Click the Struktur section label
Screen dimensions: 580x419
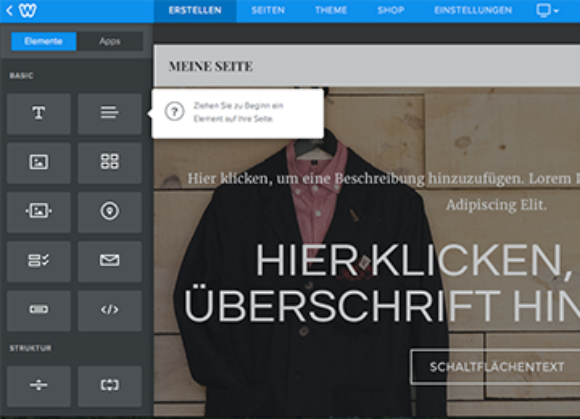pyautogui.click(x=30, y=348)
